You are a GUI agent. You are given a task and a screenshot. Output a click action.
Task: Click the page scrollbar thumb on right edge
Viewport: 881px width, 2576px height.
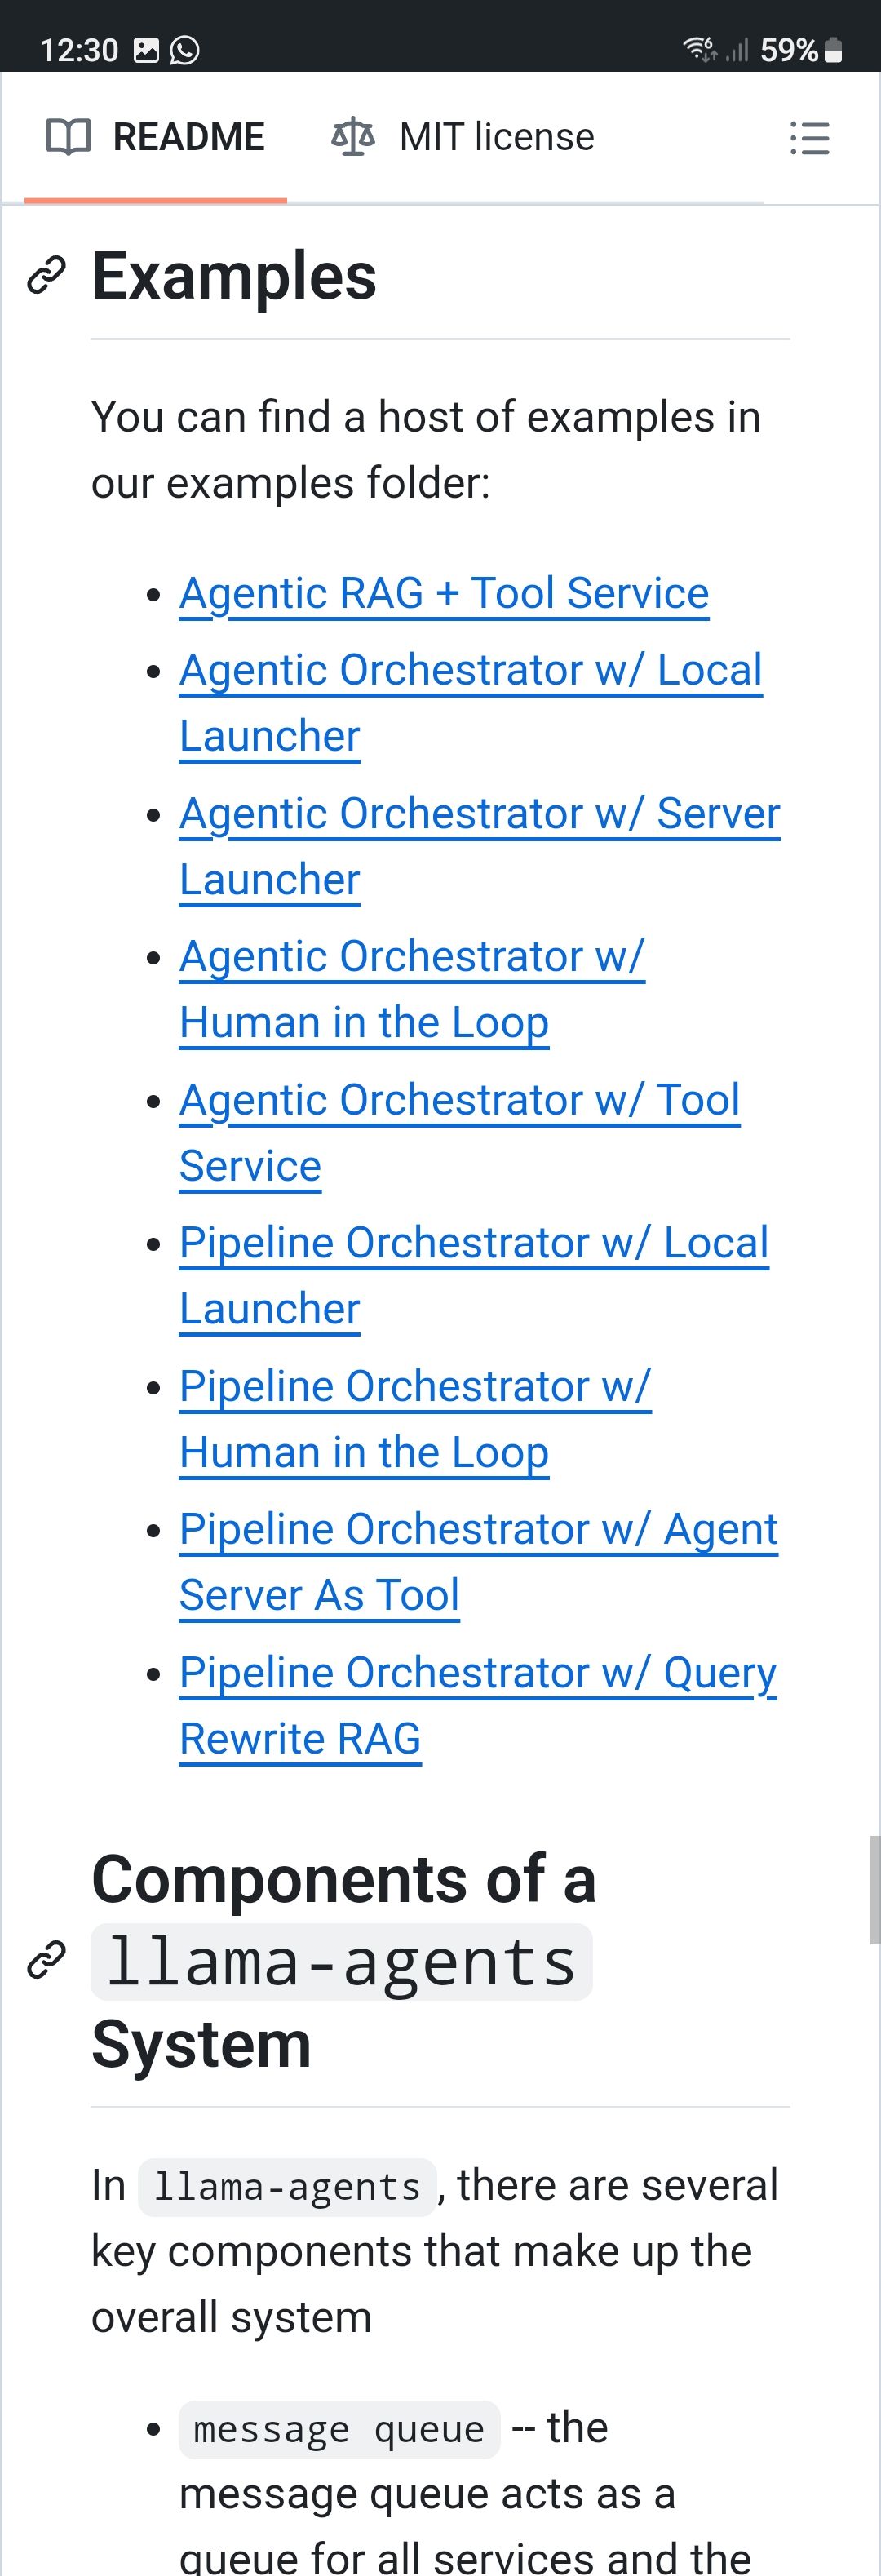pyautogui.click(x=874, y=1889)
